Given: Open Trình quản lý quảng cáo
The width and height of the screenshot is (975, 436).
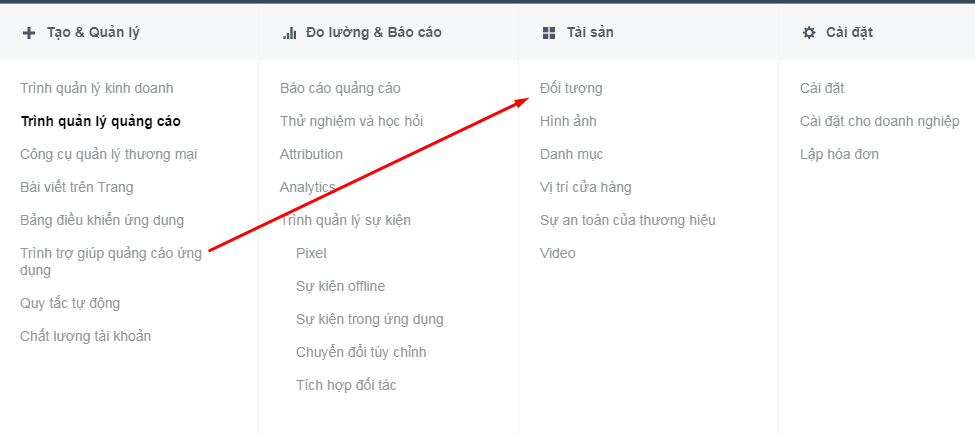Looking at the screenshot, I should (x=101, y=121).
